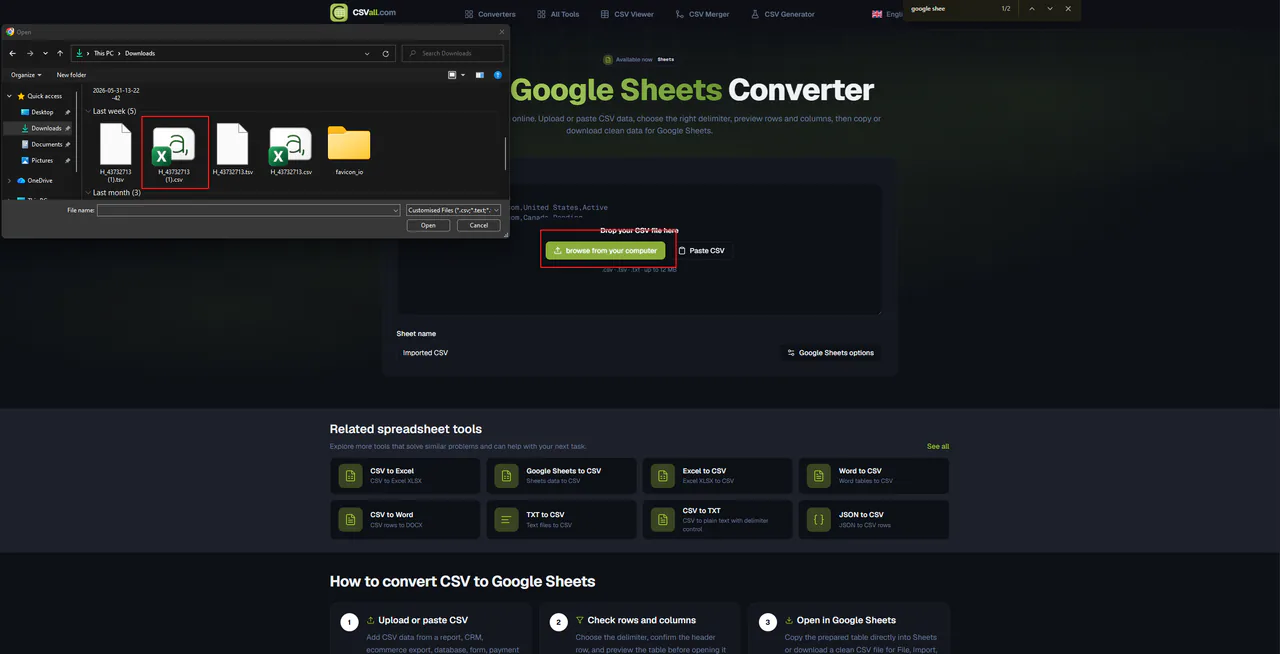This screenshot has width=1280, height=654.
Task: Open view options dropdown arrow
Action: 463,75
